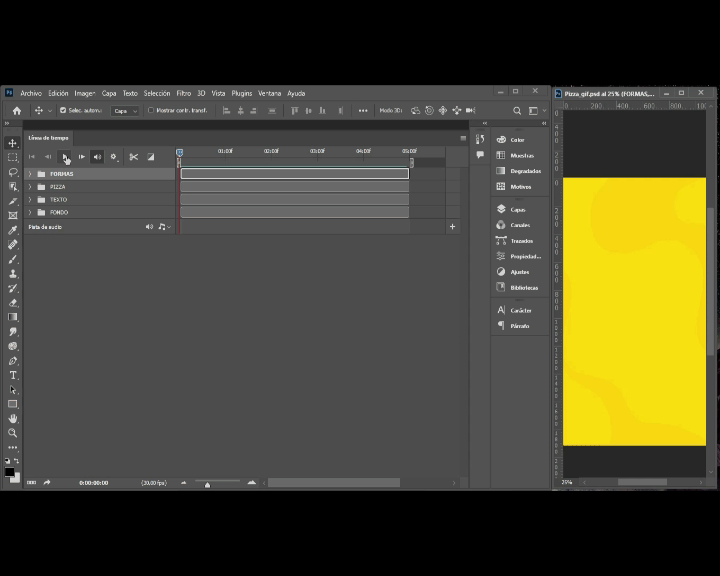This screenshot has height=576, width=720.
Task: Click the Home icon in options bar
Action: 17,111
